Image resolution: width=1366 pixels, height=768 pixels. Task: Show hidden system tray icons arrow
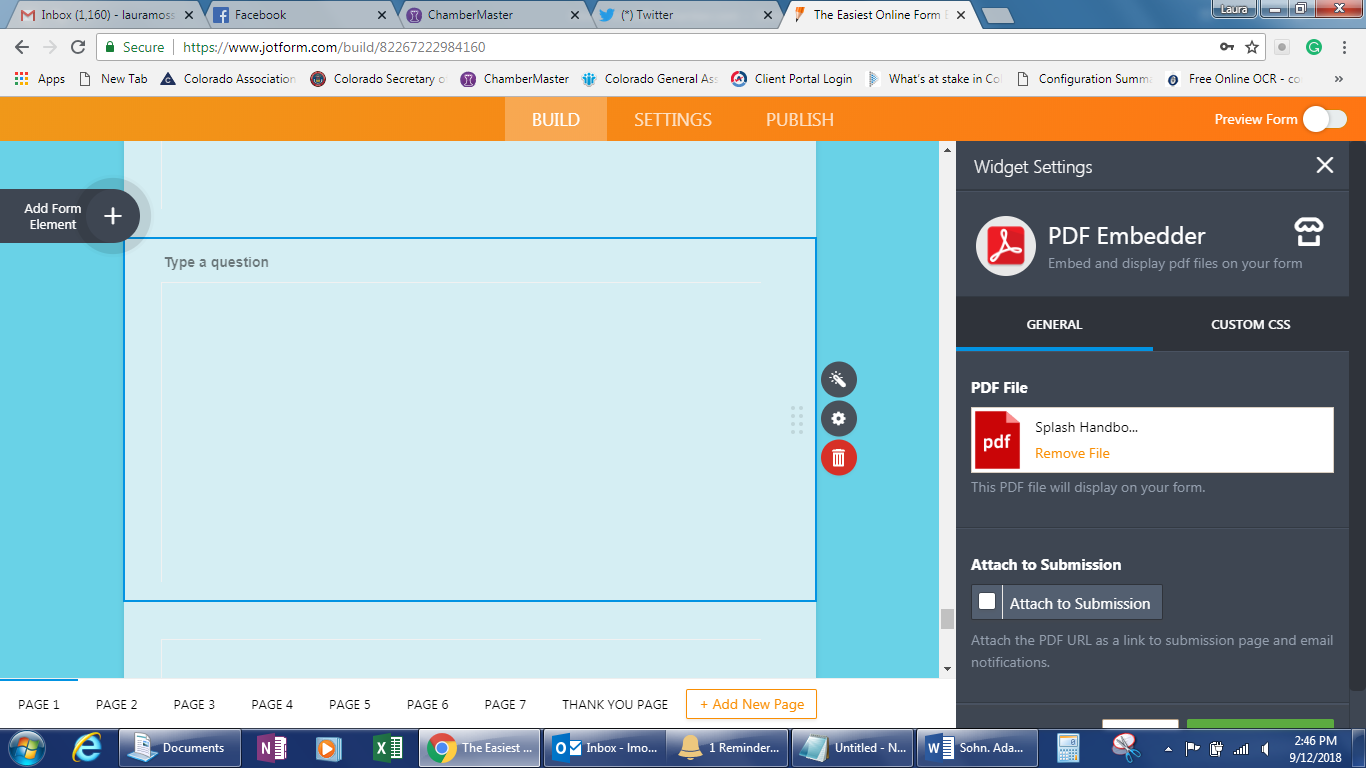(x=1168, y=748)
